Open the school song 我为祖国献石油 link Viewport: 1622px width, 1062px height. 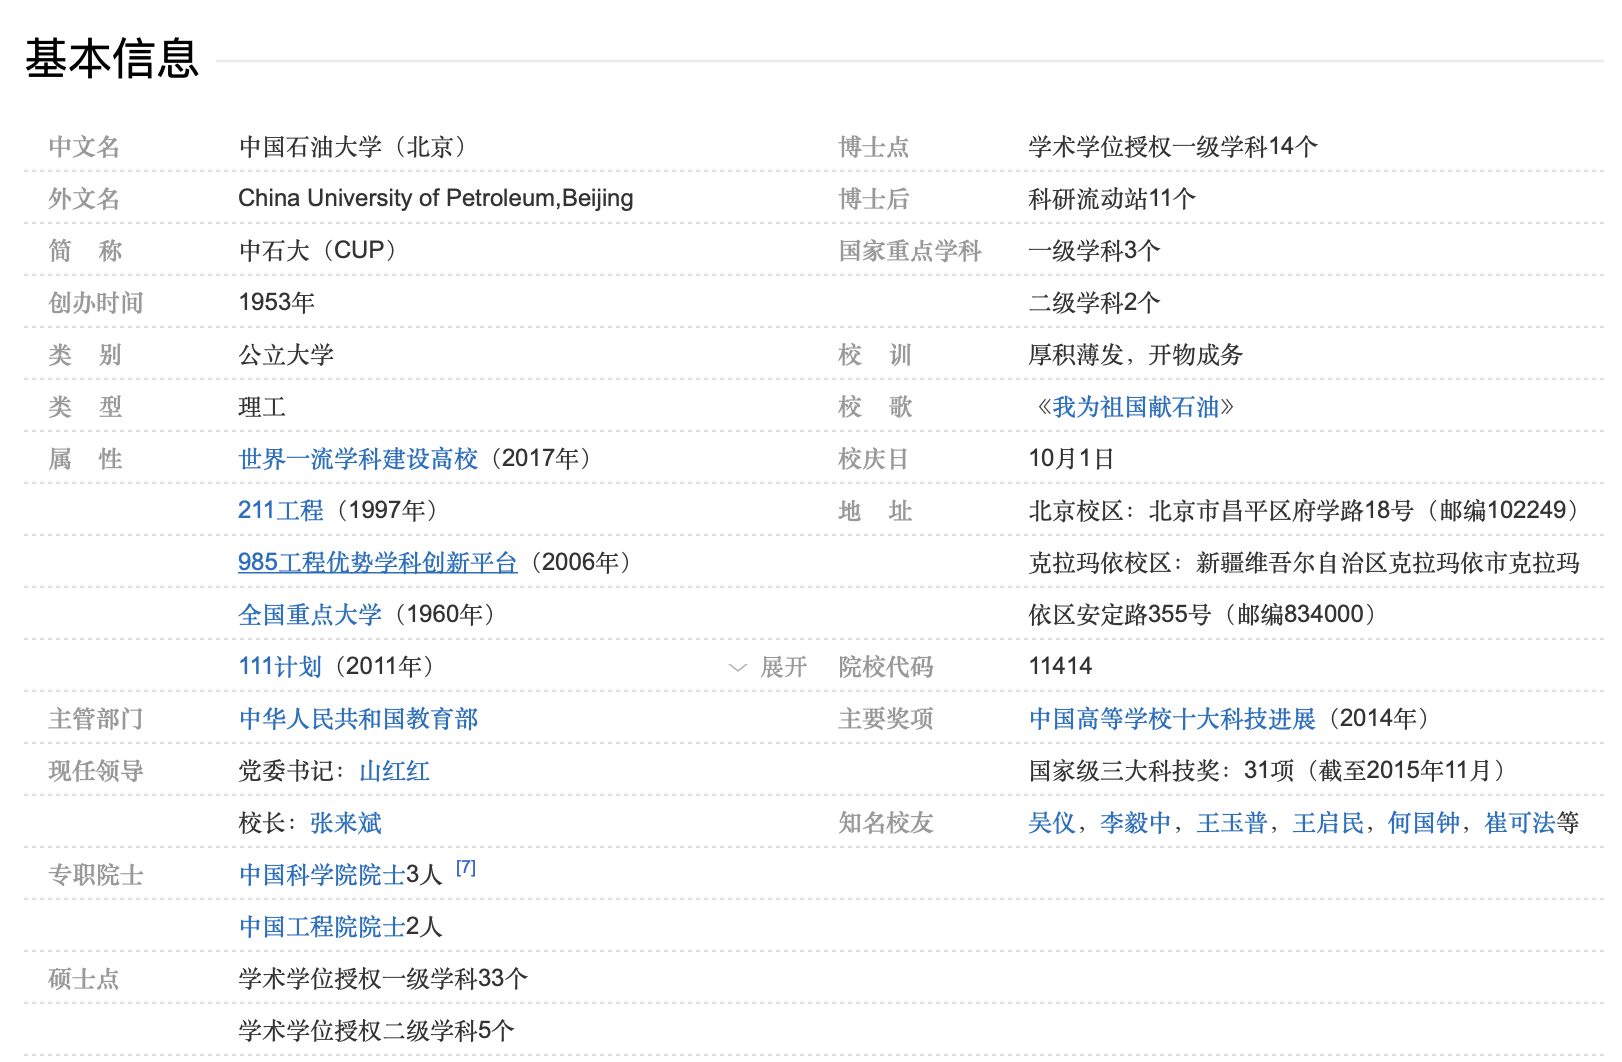(1136, 407)
